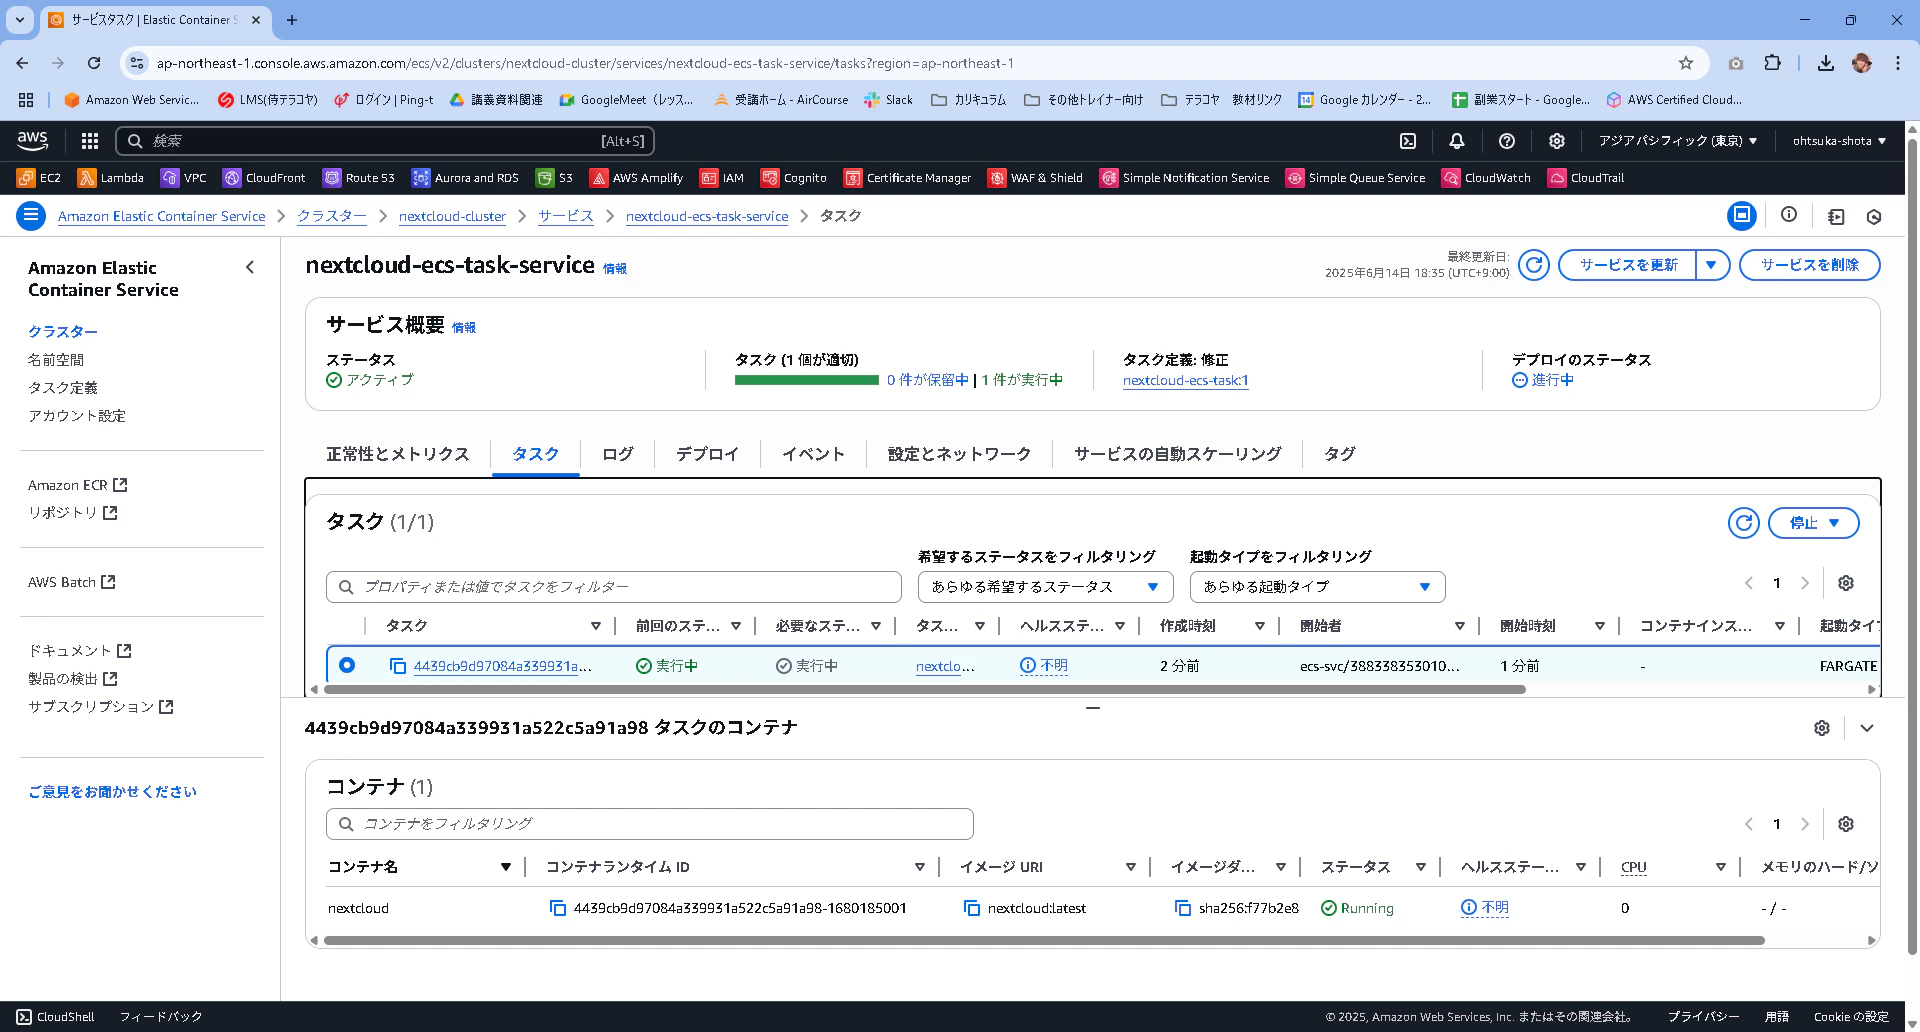Image resolution: width=1920 pixels, height=1032 pixels.
Task: Open the S3 shortcut in favorites bar
Action: pyautogui.click(x=554, y=178)
